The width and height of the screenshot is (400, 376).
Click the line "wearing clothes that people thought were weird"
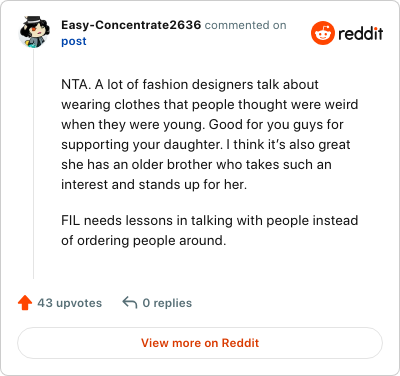(x=210, y=104)
